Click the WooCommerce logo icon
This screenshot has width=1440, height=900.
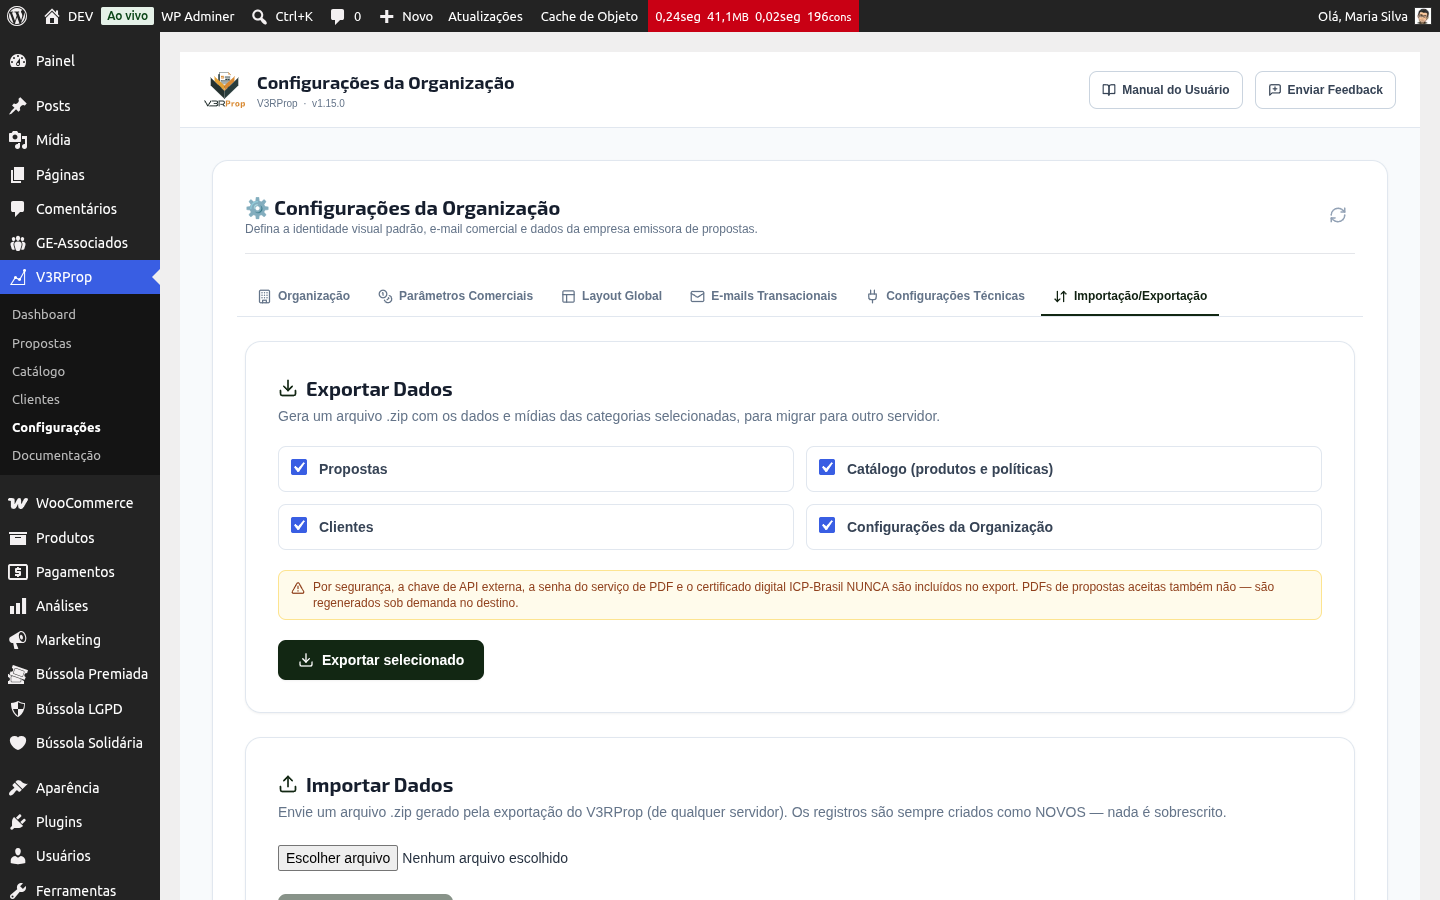click(18, 503)
